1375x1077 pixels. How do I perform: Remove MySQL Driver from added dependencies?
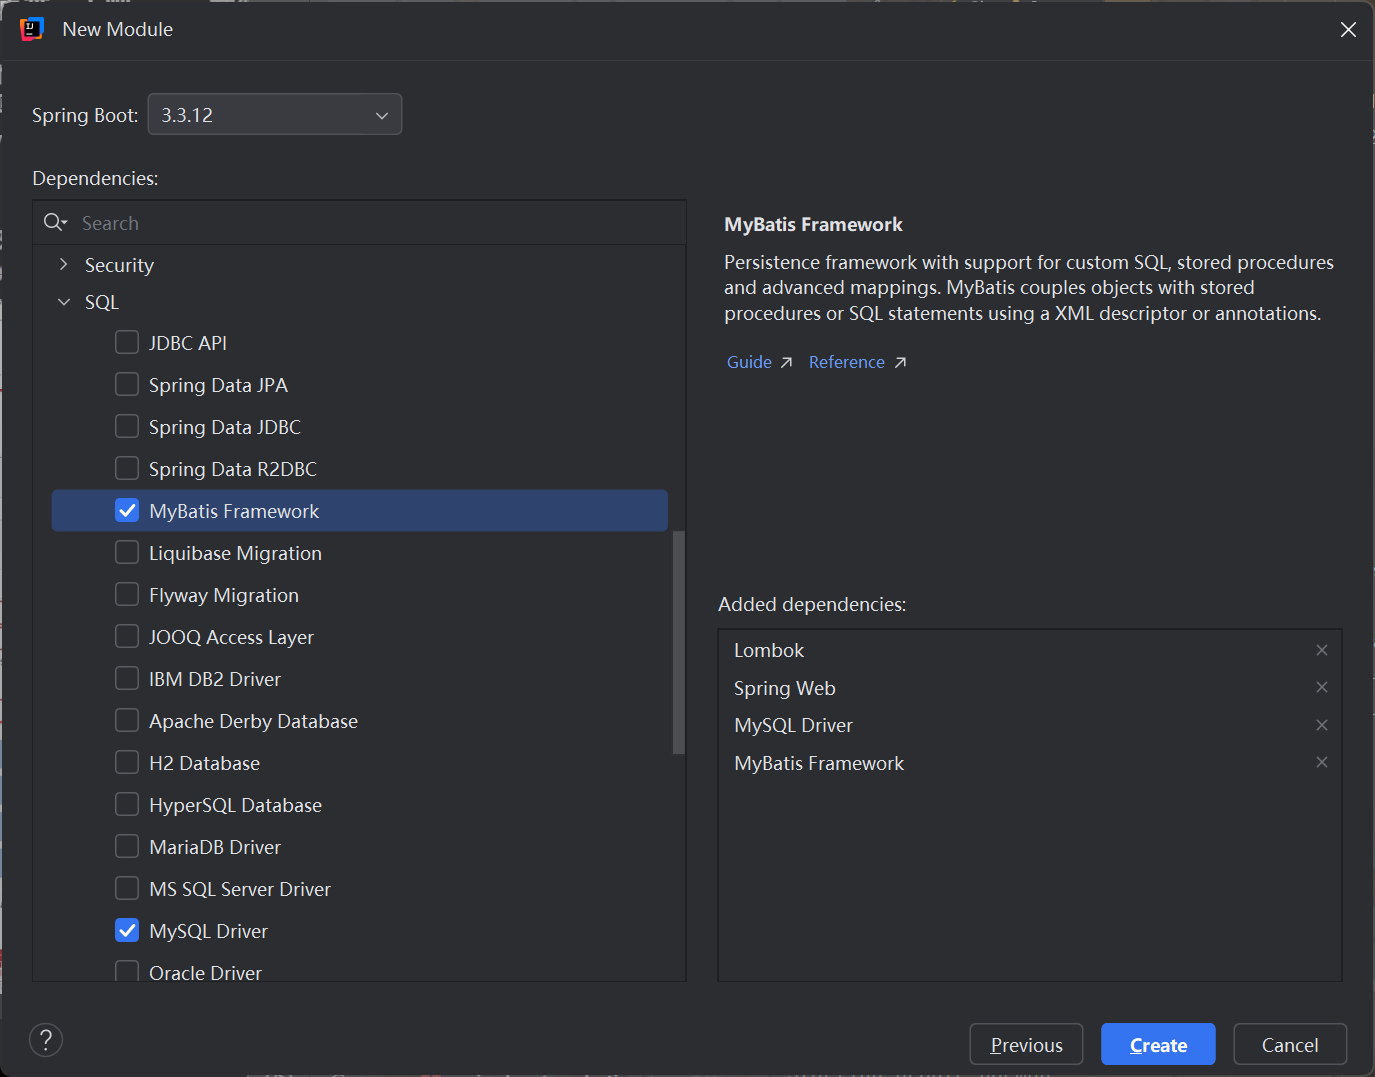(x=1321, y=725)
